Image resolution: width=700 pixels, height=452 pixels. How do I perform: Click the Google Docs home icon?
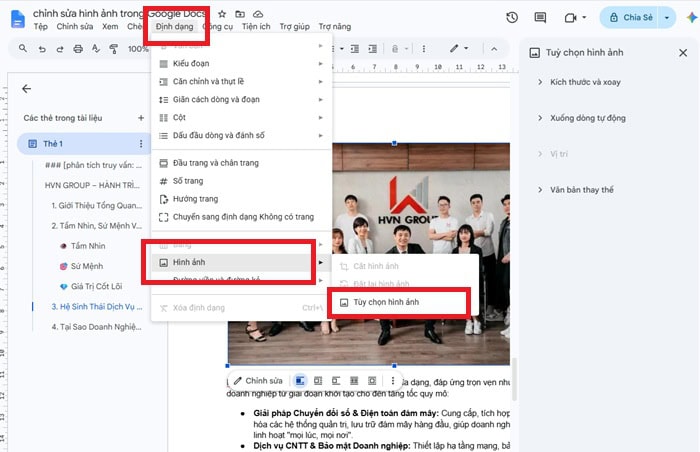pos(18,19)
